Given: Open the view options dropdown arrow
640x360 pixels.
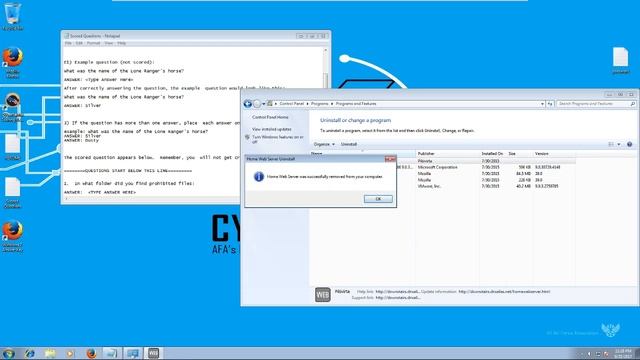Looking at the screenshot, I should [619, 144].
